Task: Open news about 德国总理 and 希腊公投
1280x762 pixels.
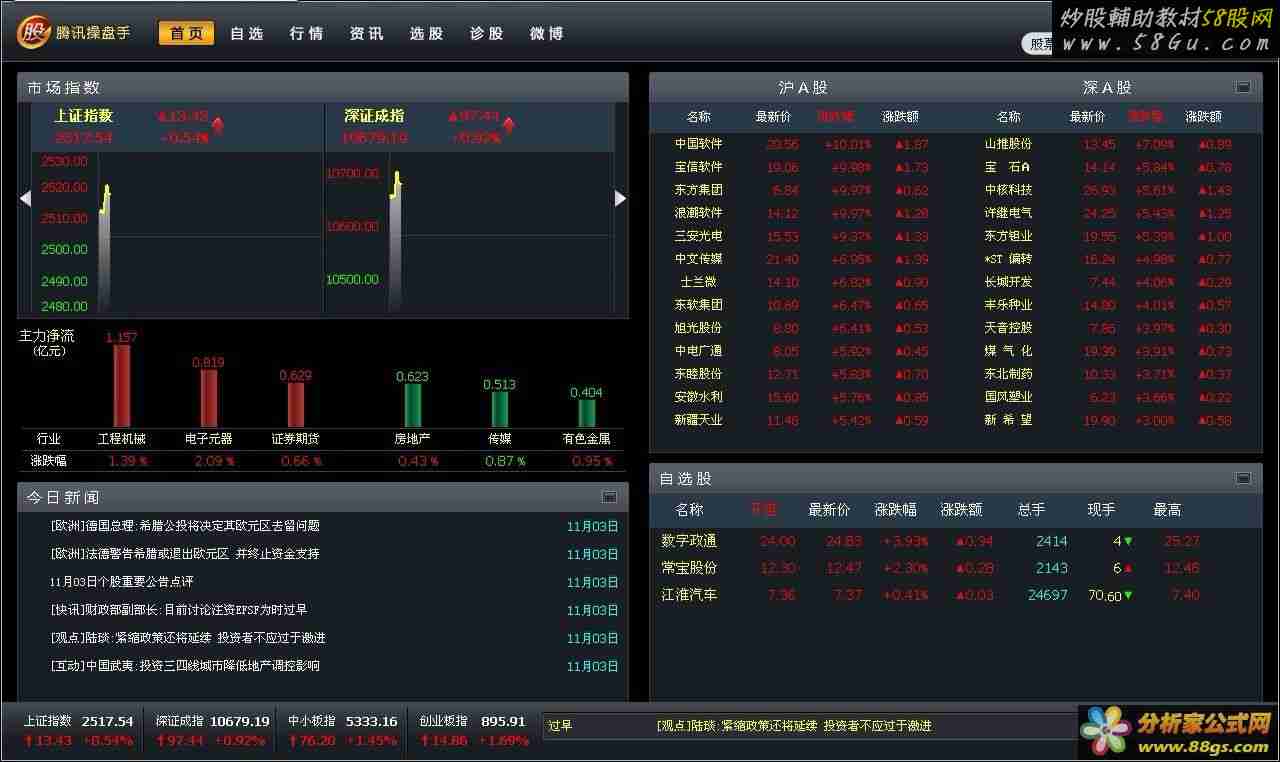Action: [x=185, y=526]
